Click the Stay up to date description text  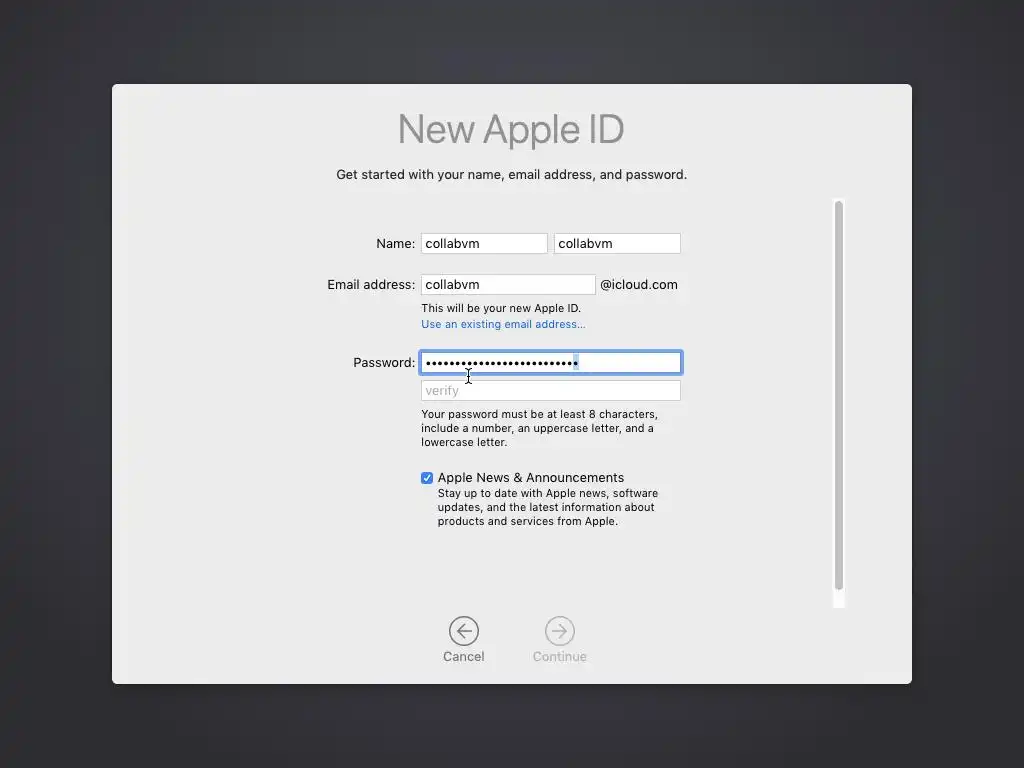(x=548, y=507)
